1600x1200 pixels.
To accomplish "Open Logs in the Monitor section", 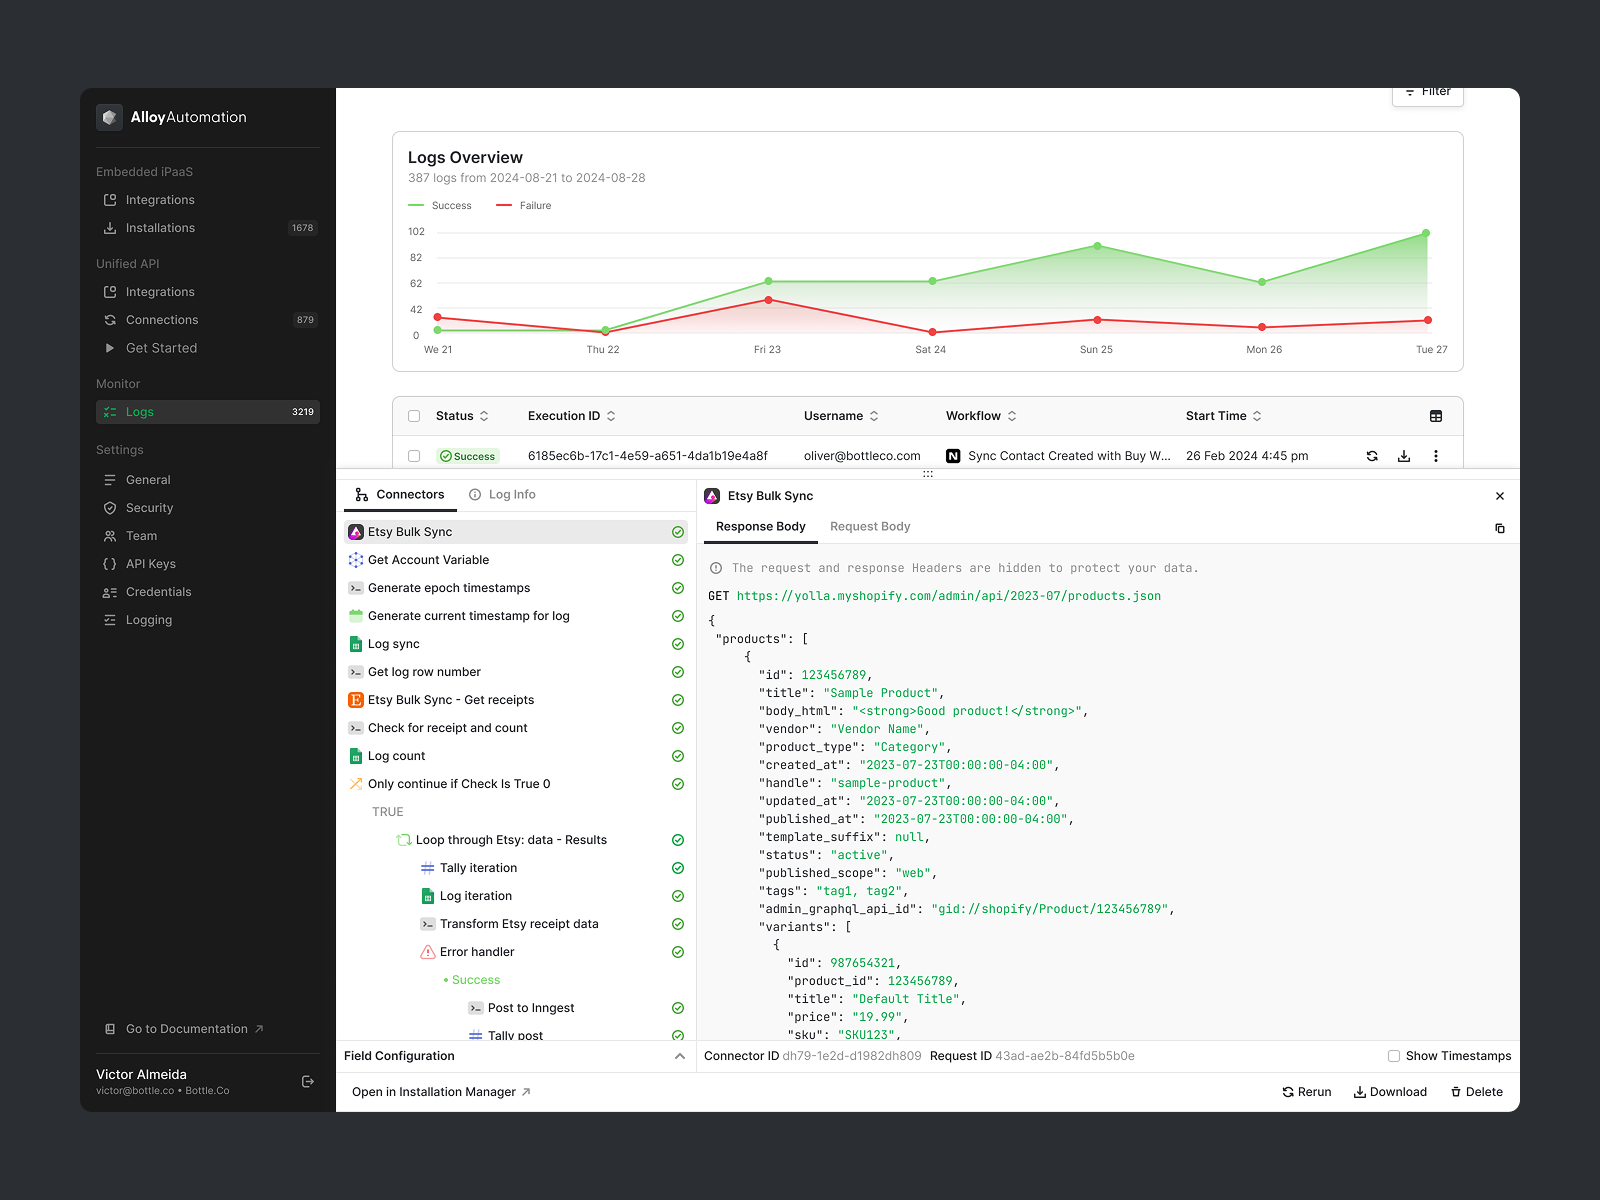I will coord(208,412).
